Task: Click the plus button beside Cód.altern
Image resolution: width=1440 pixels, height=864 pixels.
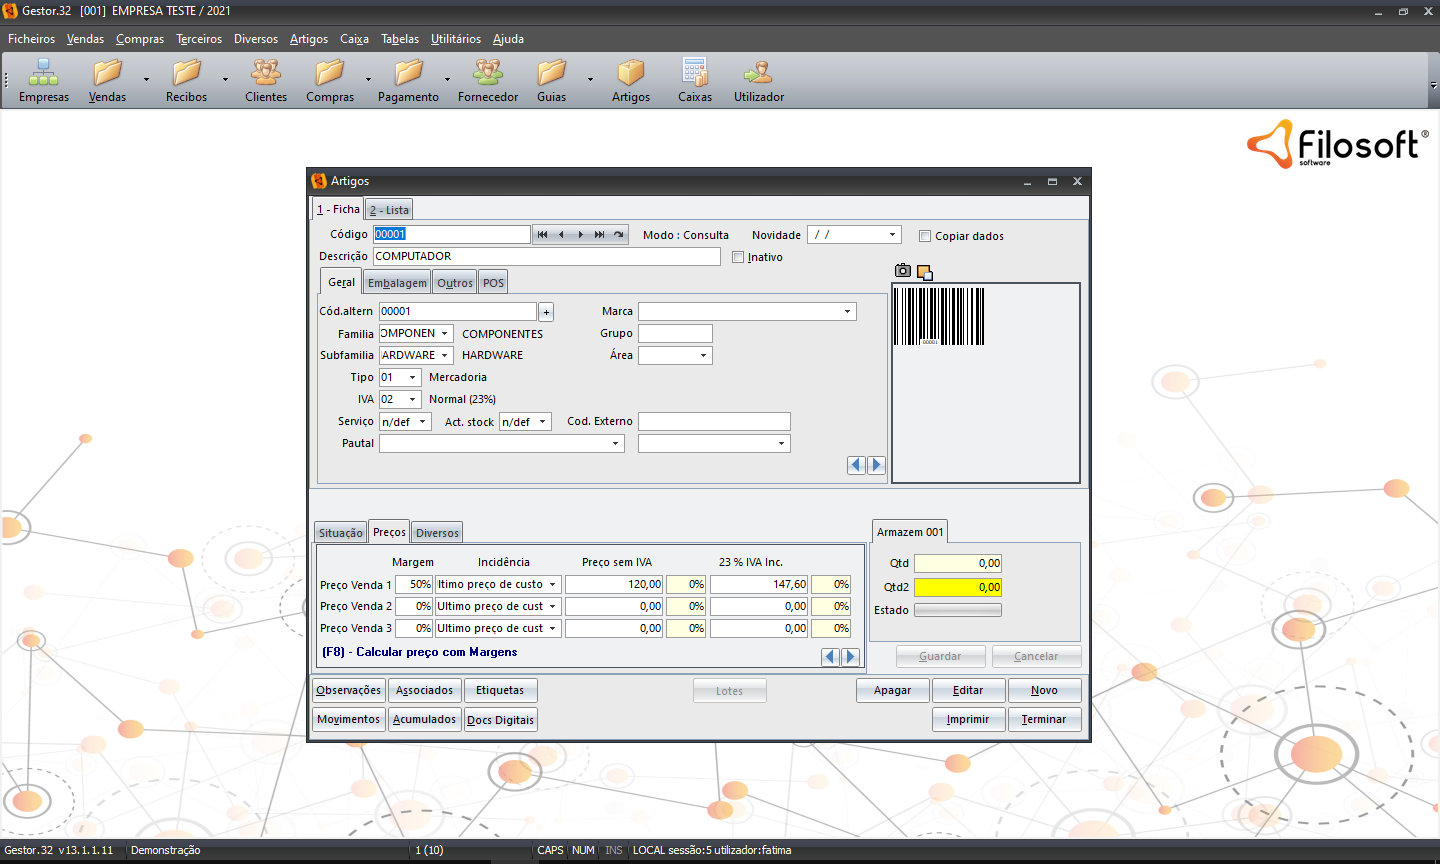Action: coord(546,312)
